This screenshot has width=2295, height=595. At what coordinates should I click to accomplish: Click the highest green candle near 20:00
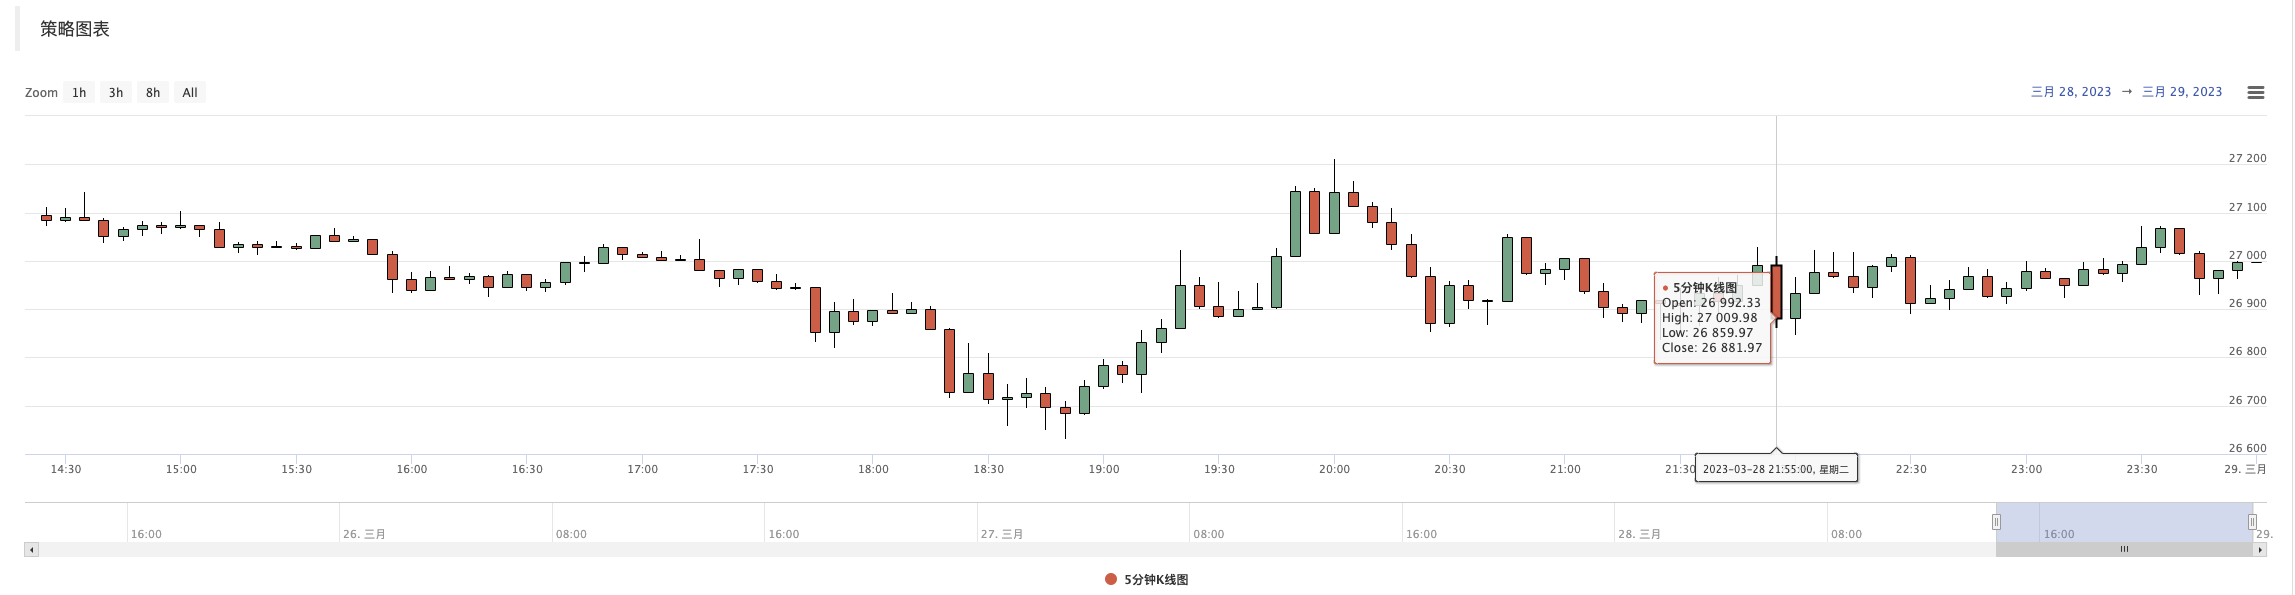1334,212
